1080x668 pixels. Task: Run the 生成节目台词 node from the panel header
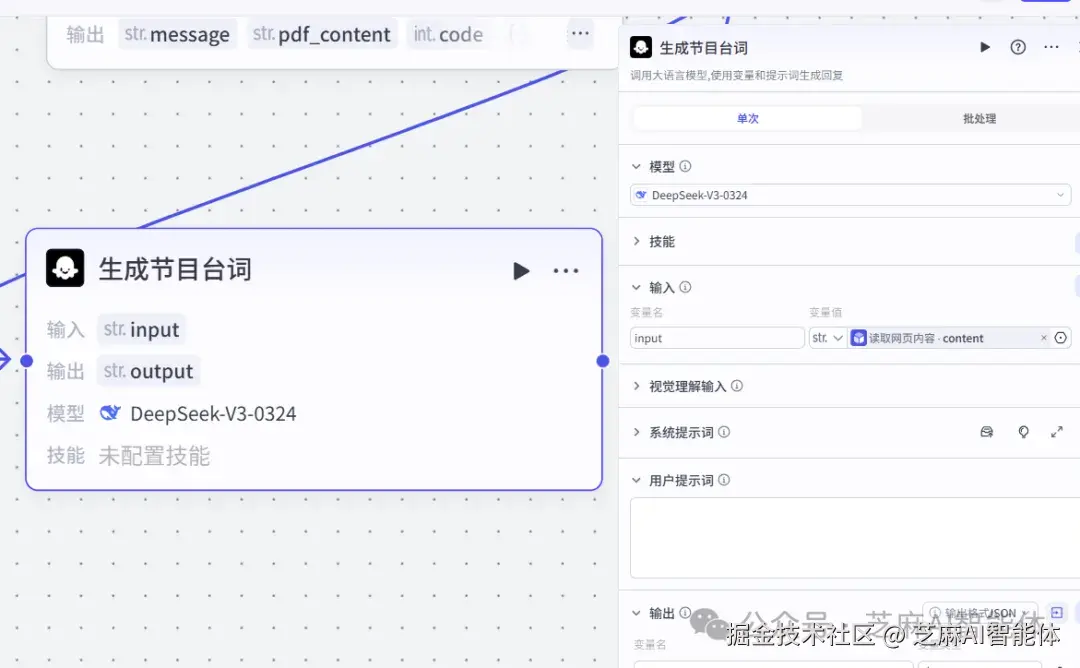(984, 47)
